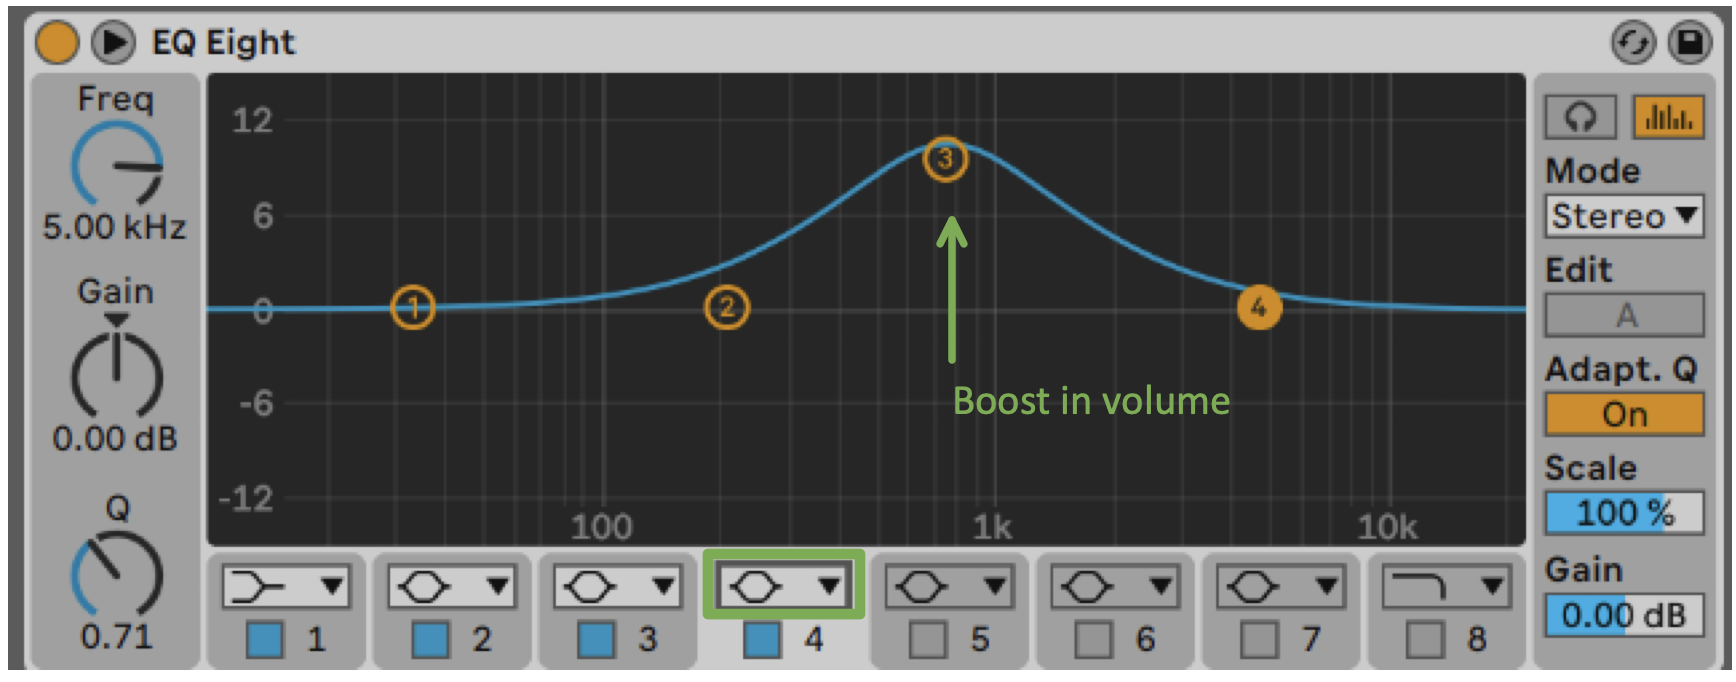Click the 0.71 Q value
The height and width of the screenshot is (682, 1736).
[x=116, y=636]
